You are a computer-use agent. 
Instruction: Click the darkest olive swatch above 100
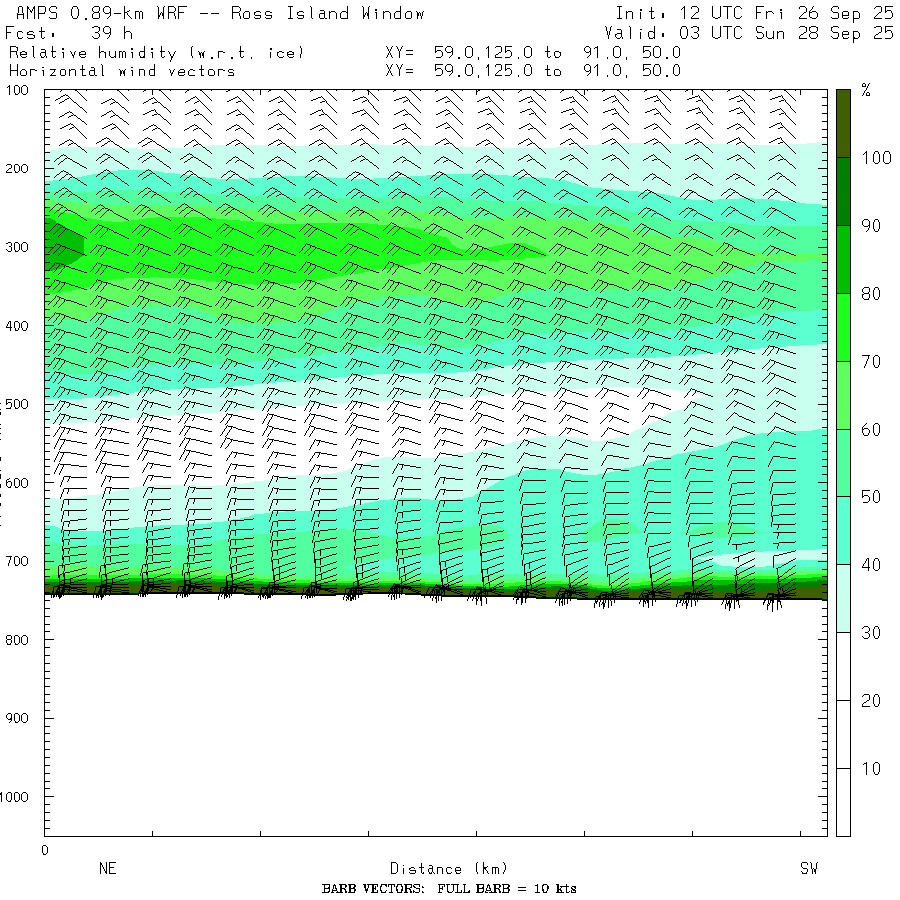[x=843, y=122]
